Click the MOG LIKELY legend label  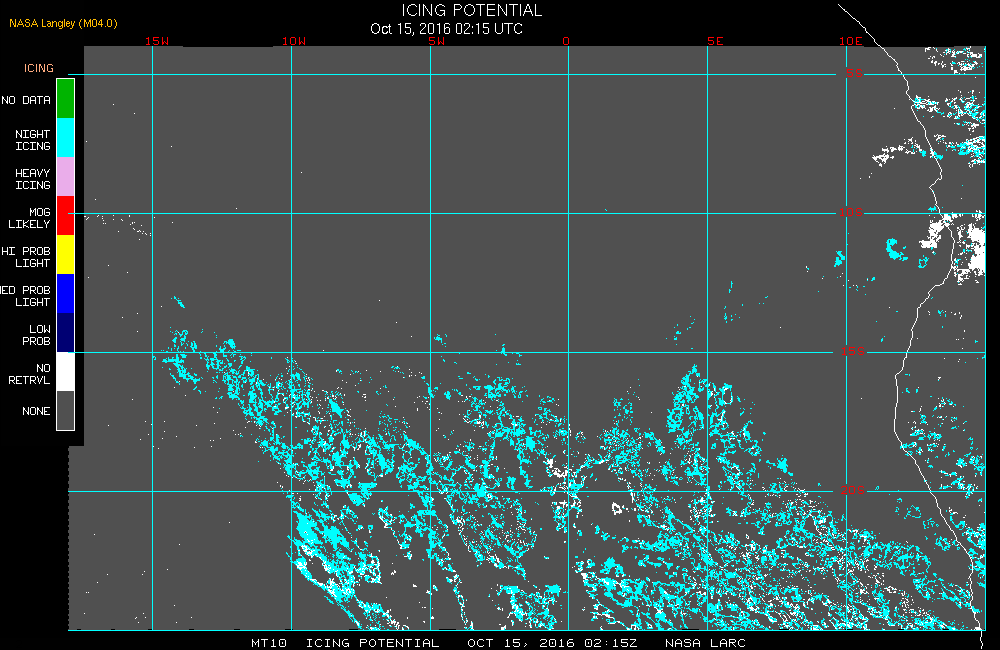(29, 218)
